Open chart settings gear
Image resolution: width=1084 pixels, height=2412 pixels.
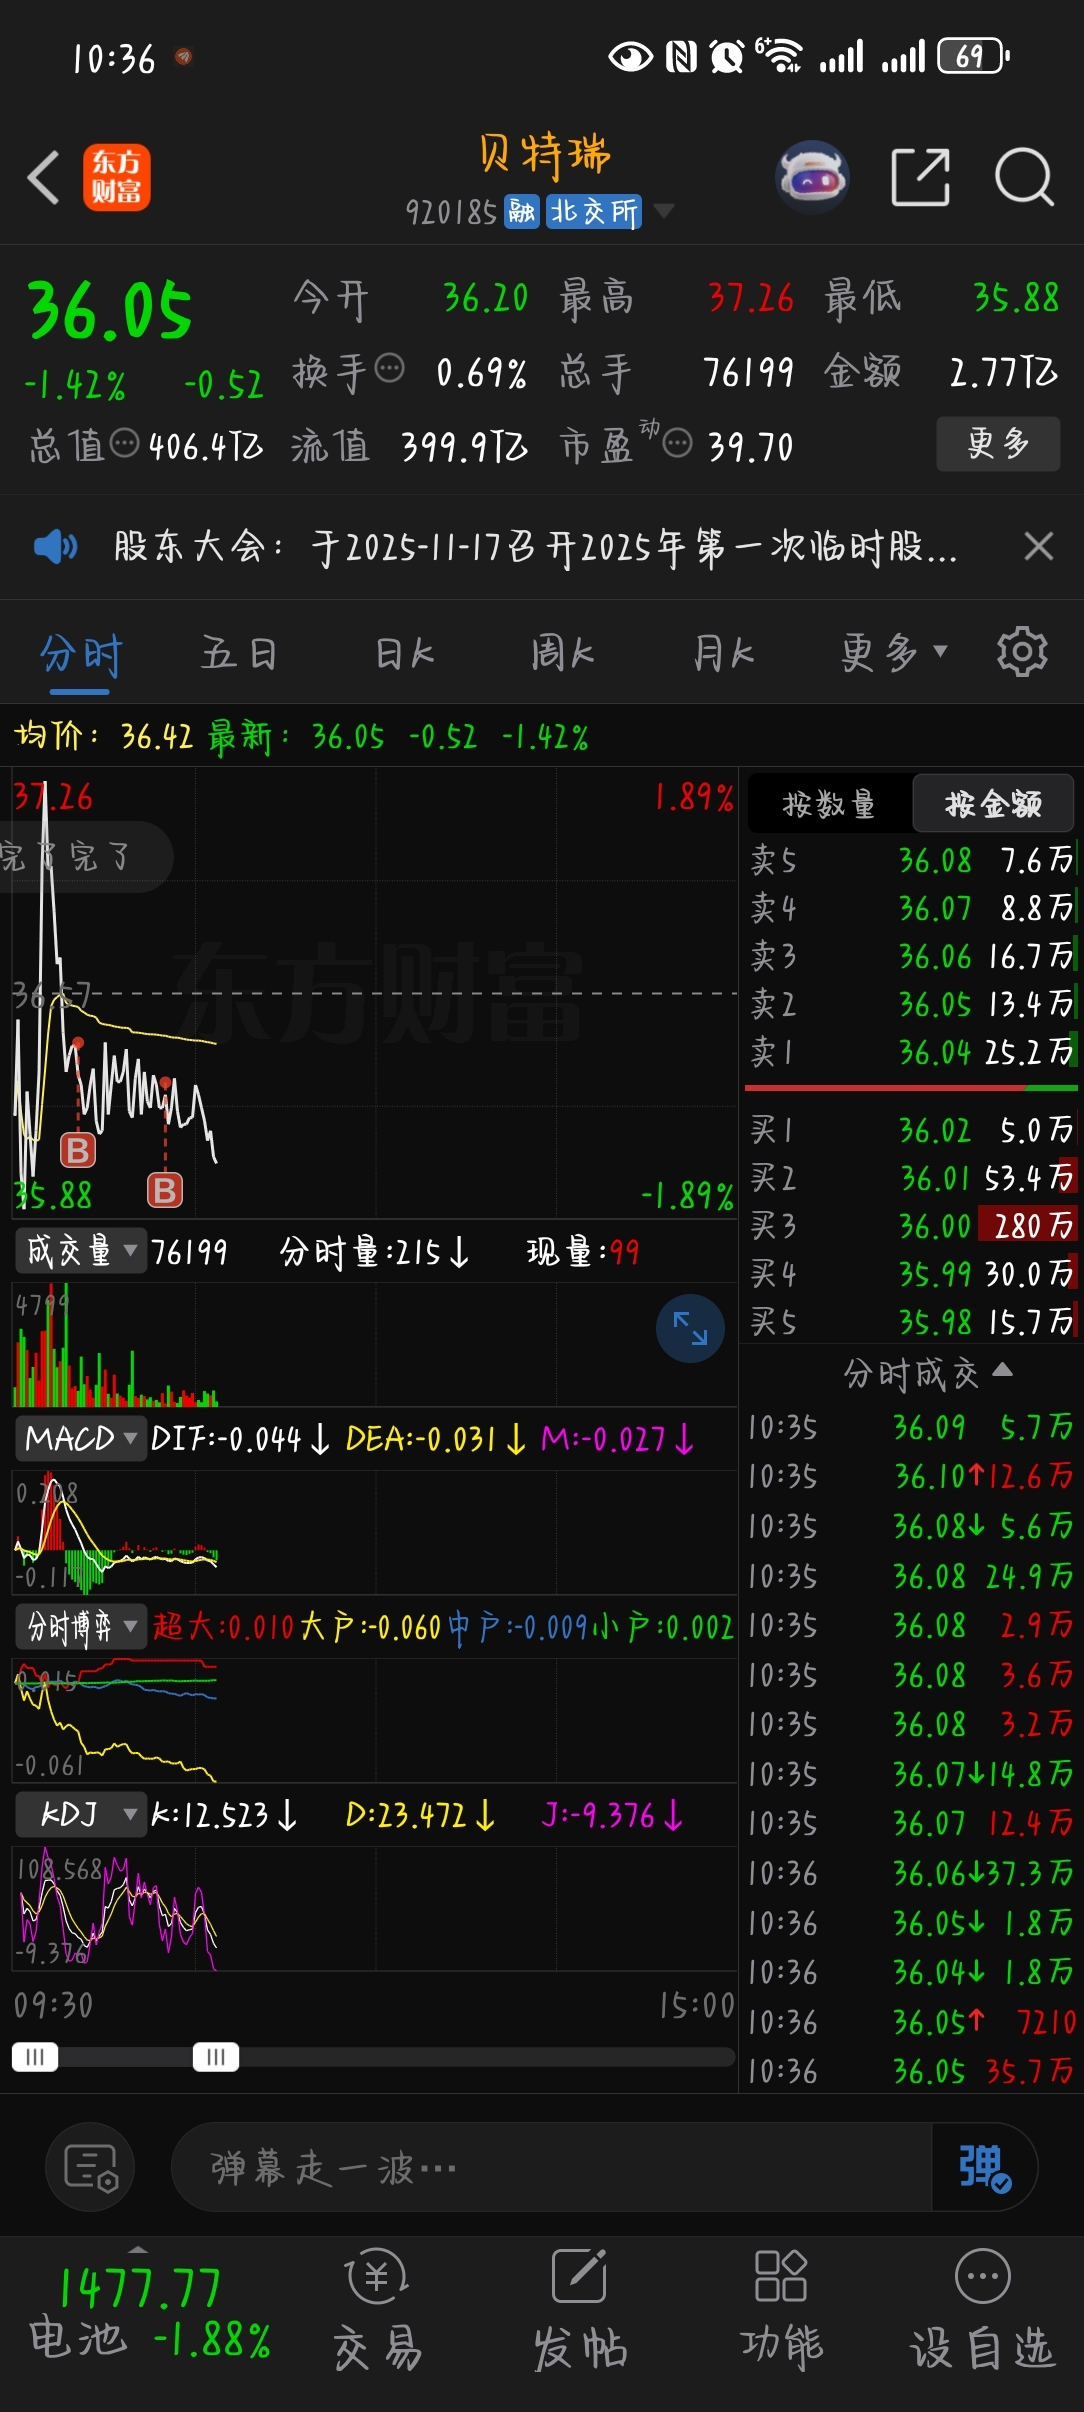click(x=1022, y=652)
